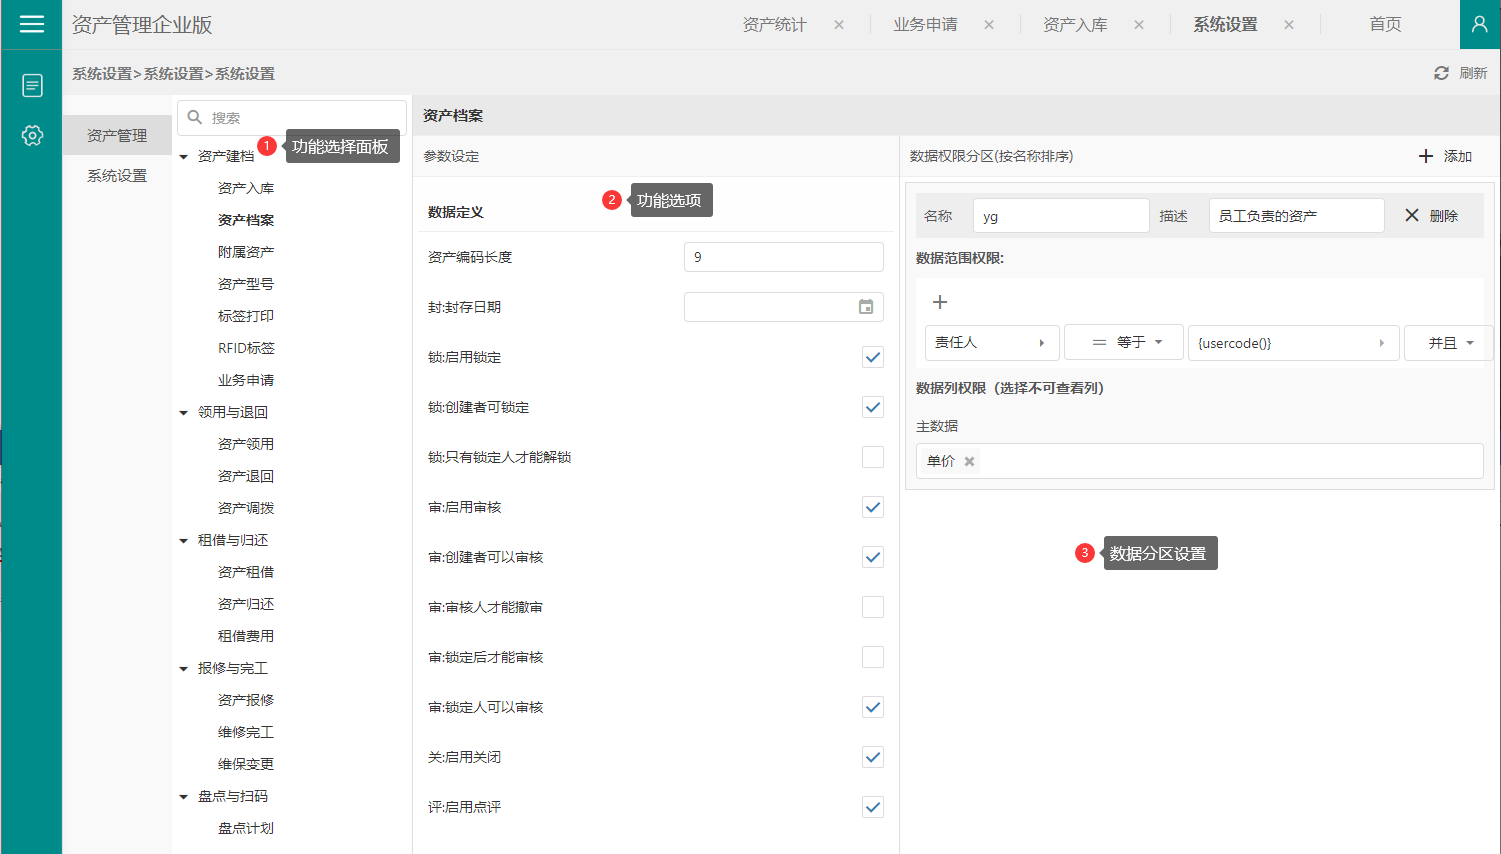Collapse the 报修与完工 tree group
Viewport: 1501px width, 854px height.
click(x=184, y=669)
